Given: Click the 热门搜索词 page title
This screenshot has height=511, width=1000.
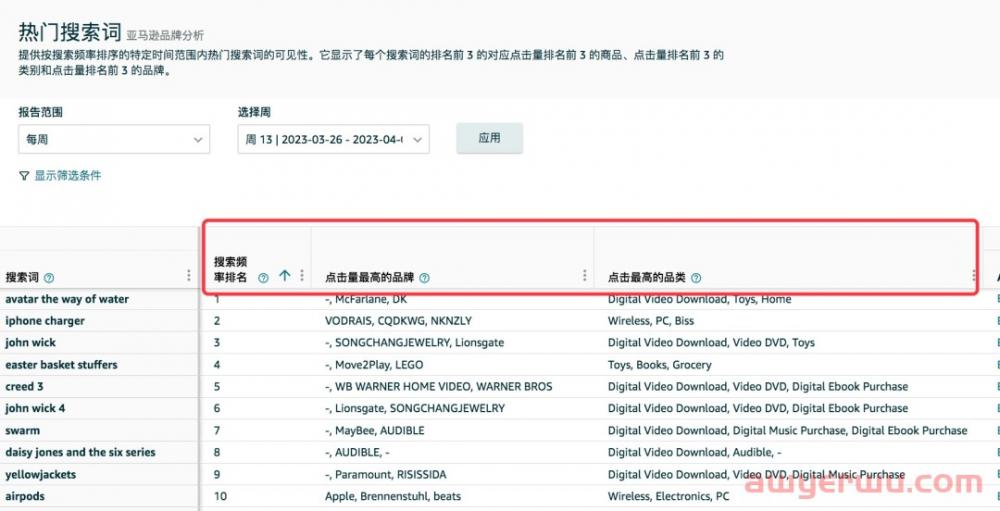Looking at the screenshot, I should [70, 33].
